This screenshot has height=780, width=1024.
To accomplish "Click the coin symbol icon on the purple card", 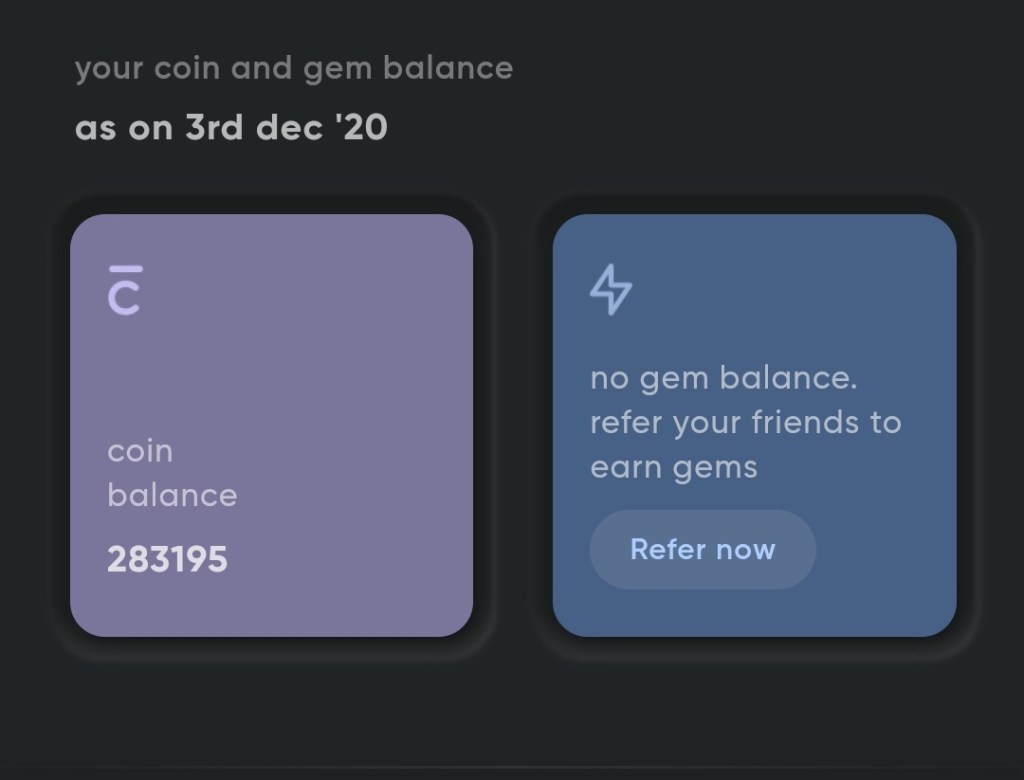I will [x=124, y=291].
